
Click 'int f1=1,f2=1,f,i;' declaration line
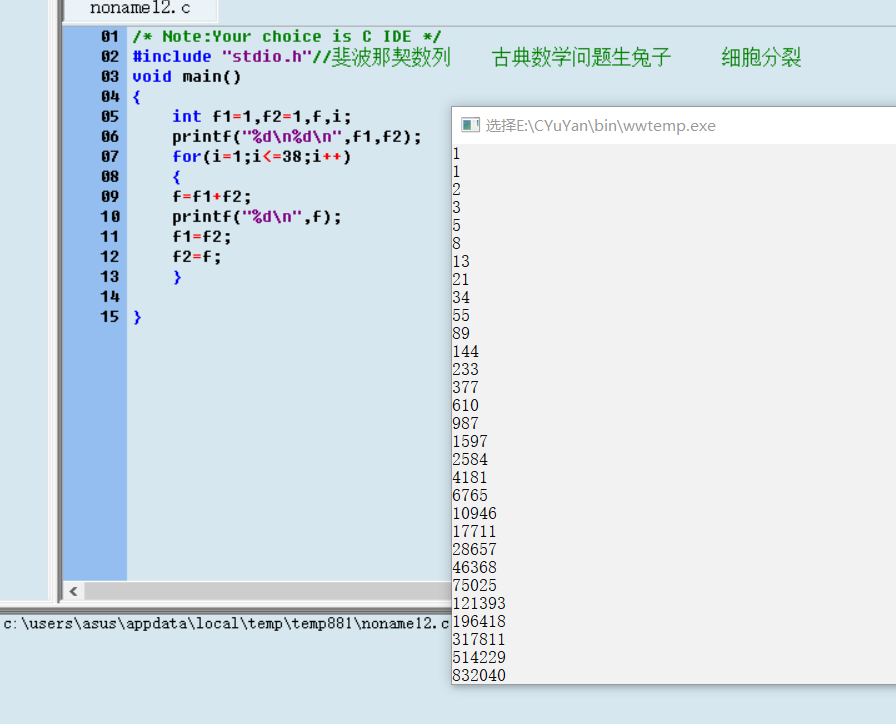pos(262,117)
